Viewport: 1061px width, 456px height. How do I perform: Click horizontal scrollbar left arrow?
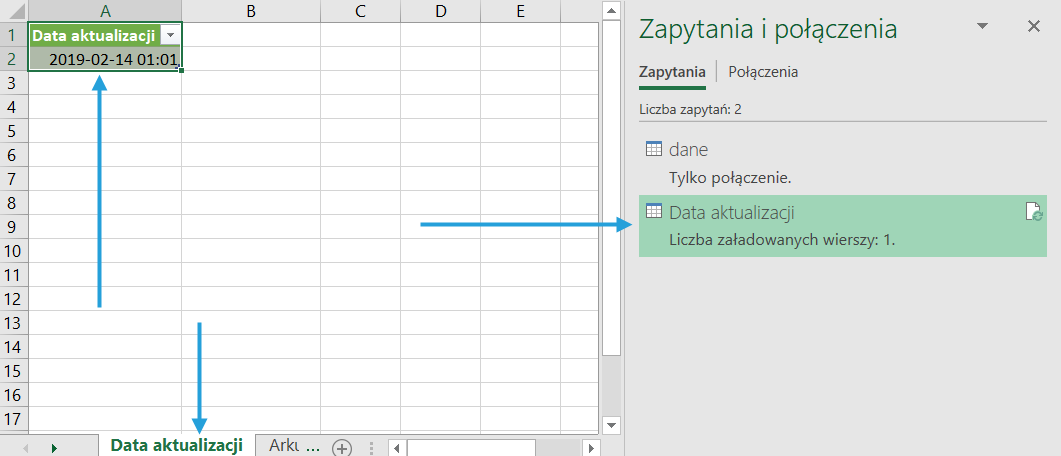coord(397,448)
